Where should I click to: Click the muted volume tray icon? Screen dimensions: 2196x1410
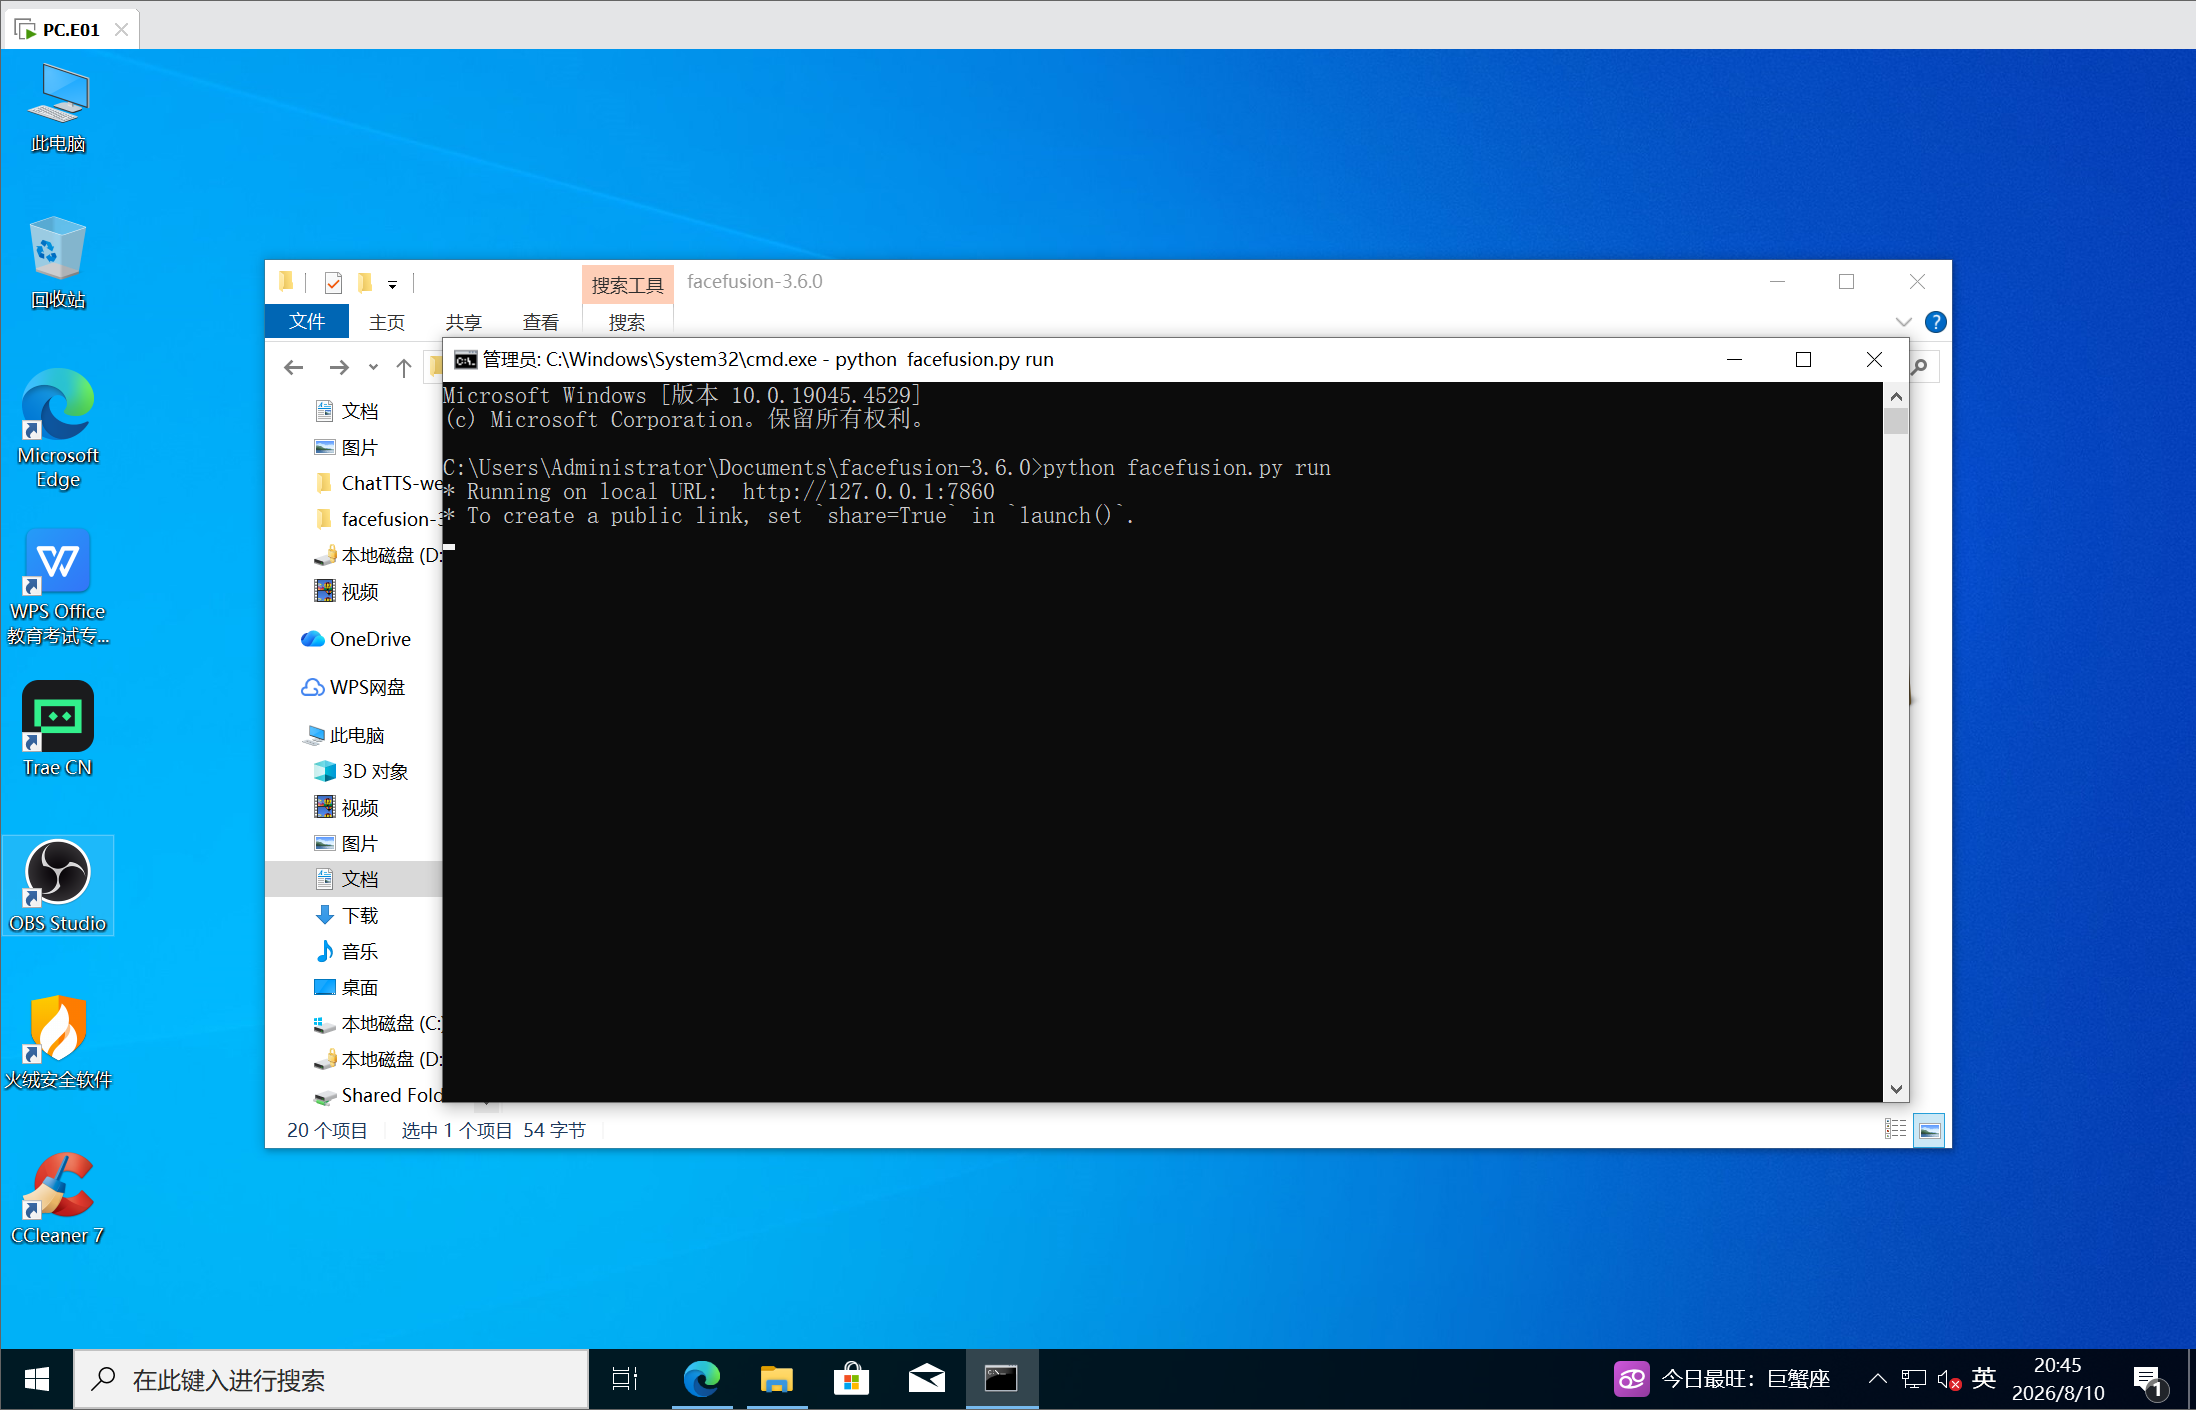(x=1947, y=1380)
